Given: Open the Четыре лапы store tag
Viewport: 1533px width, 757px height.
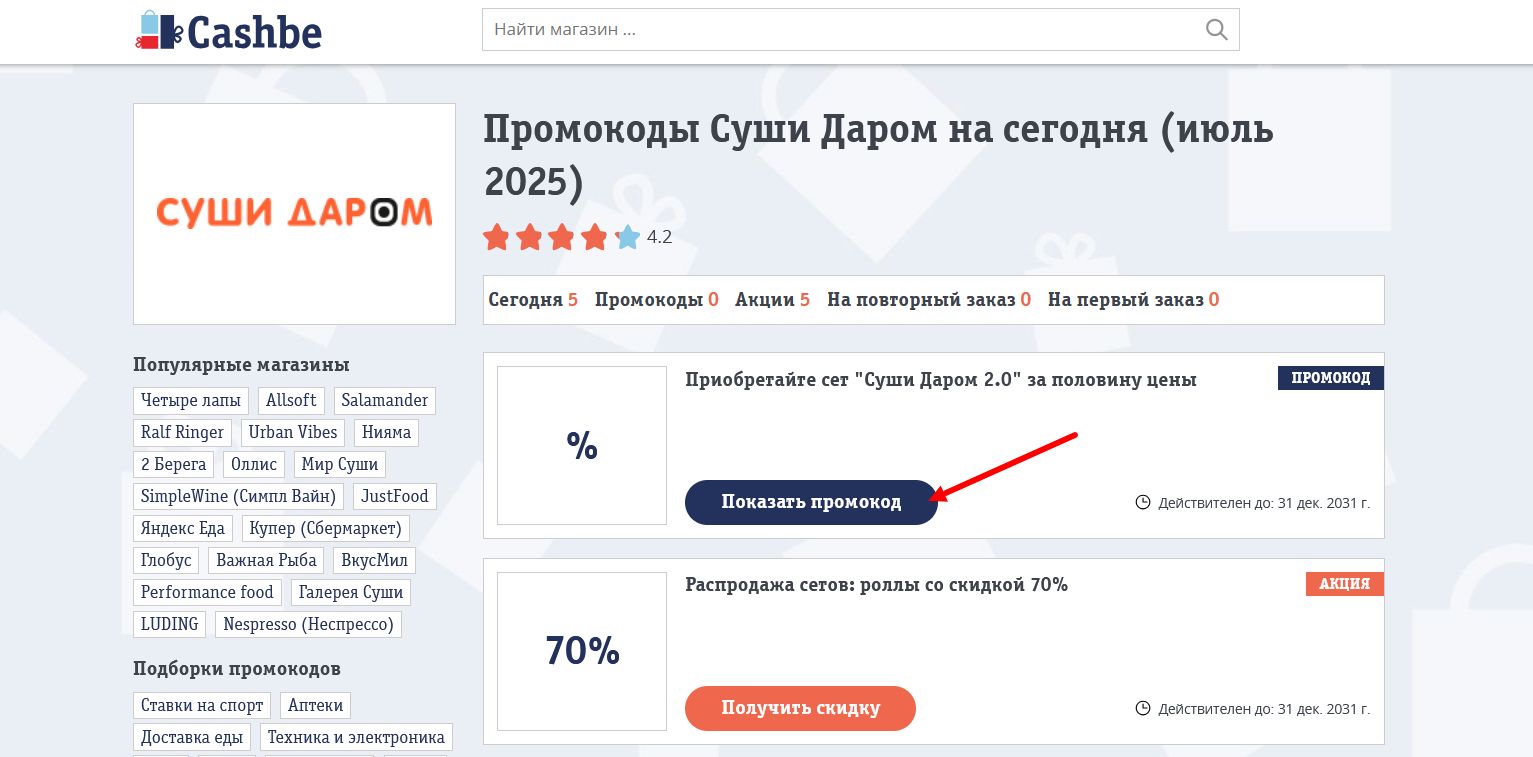Looking at the screenshot, I should tap(191, 400).
